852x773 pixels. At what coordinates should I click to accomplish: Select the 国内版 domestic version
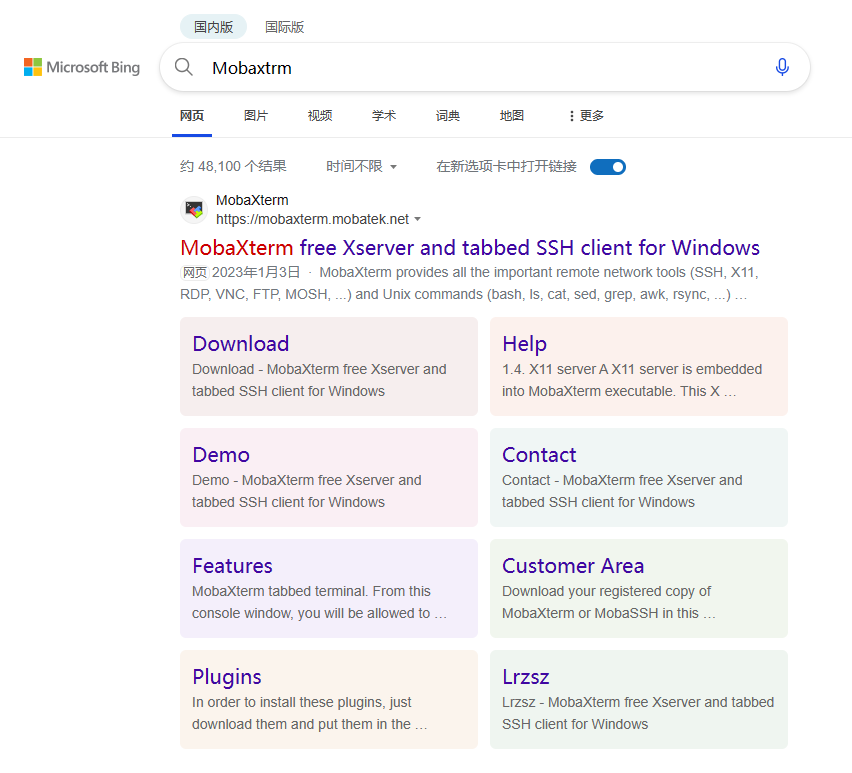click(213, 27)
